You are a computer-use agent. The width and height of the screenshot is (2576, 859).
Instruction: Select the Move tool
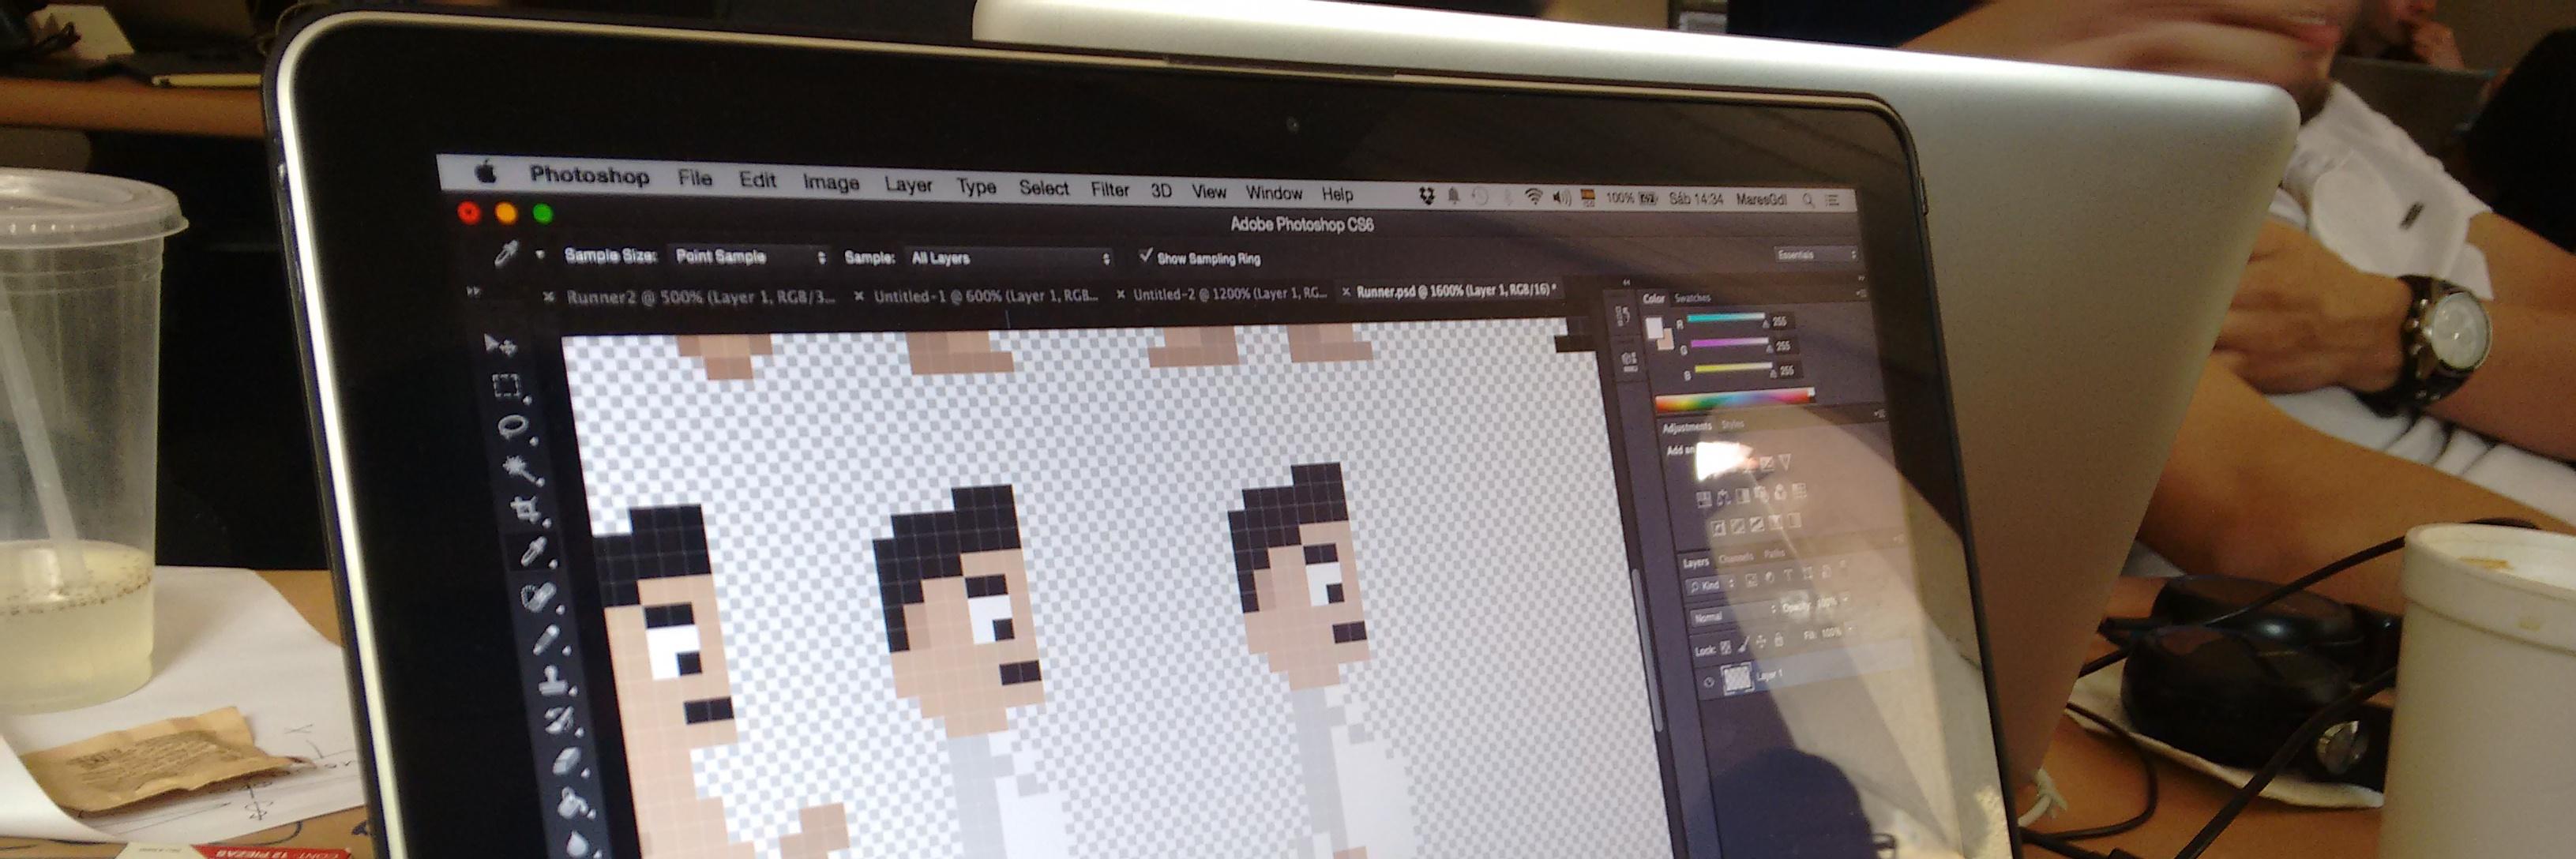pos(499,345)
